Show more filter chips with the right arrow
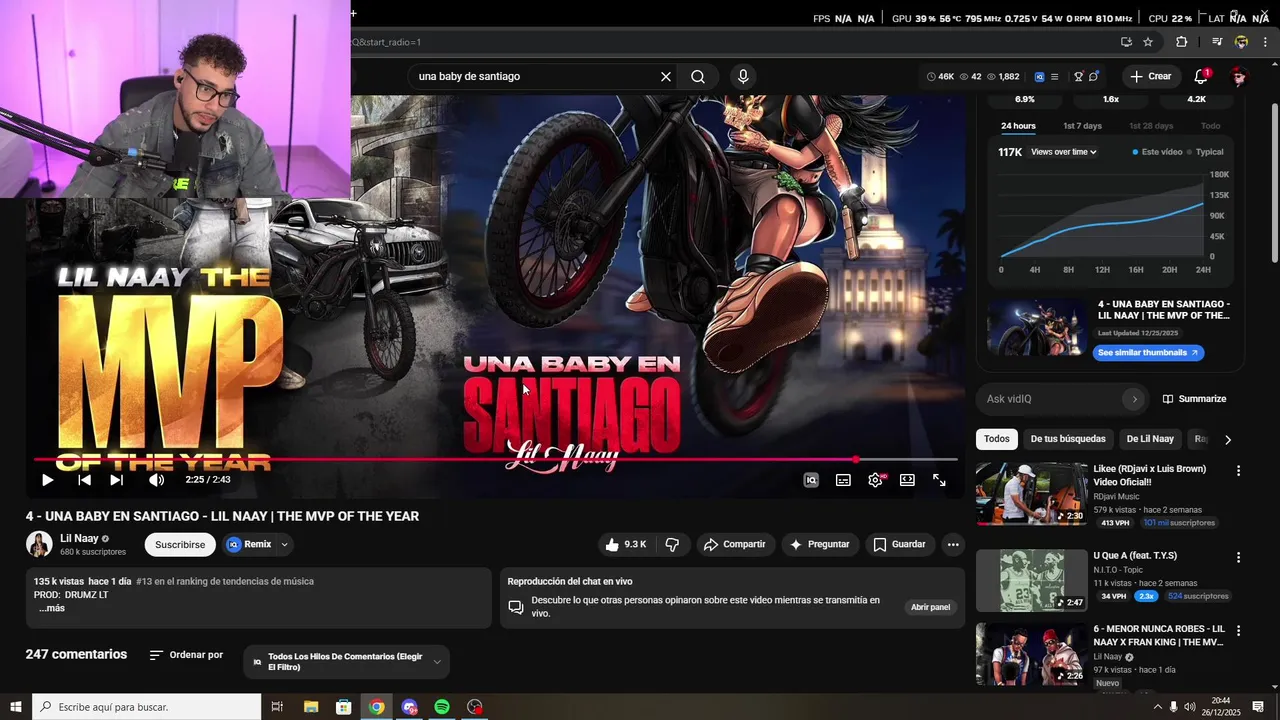The height and width of the screenshot is (720, 1280). pos(1228,439)
